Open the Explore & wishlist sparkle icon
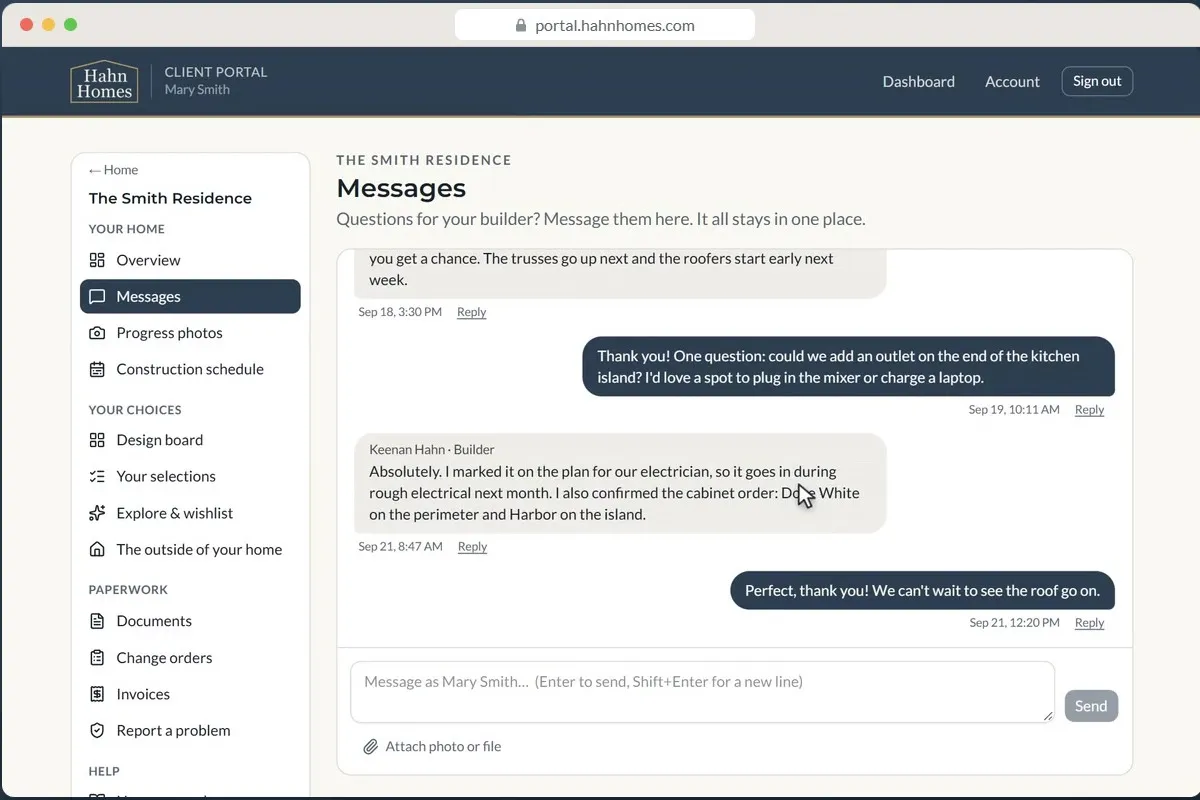The height and width of the screenshot is (800, 1200). pos(97,513)
